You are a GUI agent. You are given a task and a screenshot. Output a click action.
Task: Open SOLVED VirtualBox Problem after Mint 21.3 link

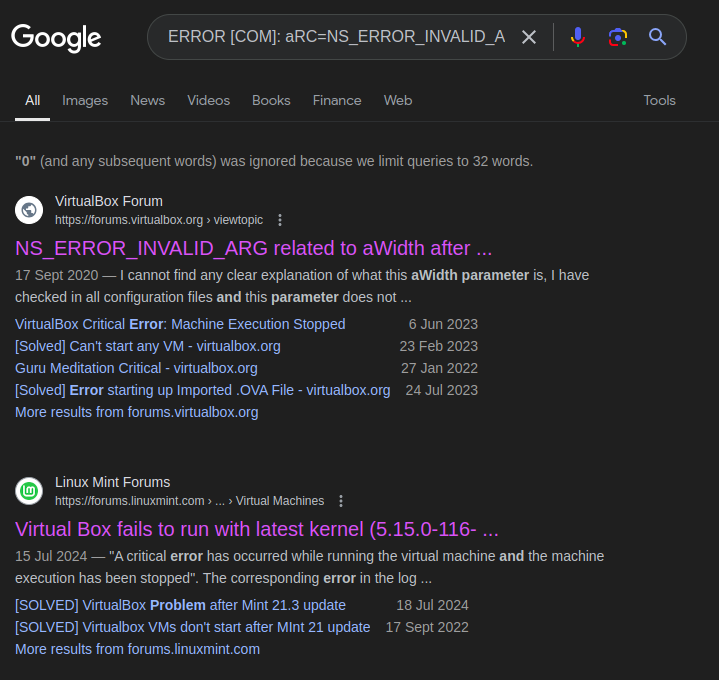(180, 605)
